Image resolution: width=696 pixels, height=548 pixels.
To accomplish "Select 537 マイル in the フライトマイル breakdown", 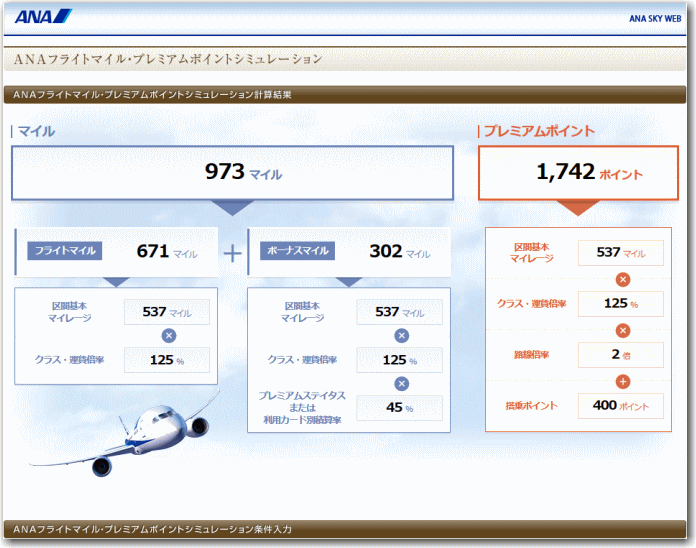I will pos(167,312).
